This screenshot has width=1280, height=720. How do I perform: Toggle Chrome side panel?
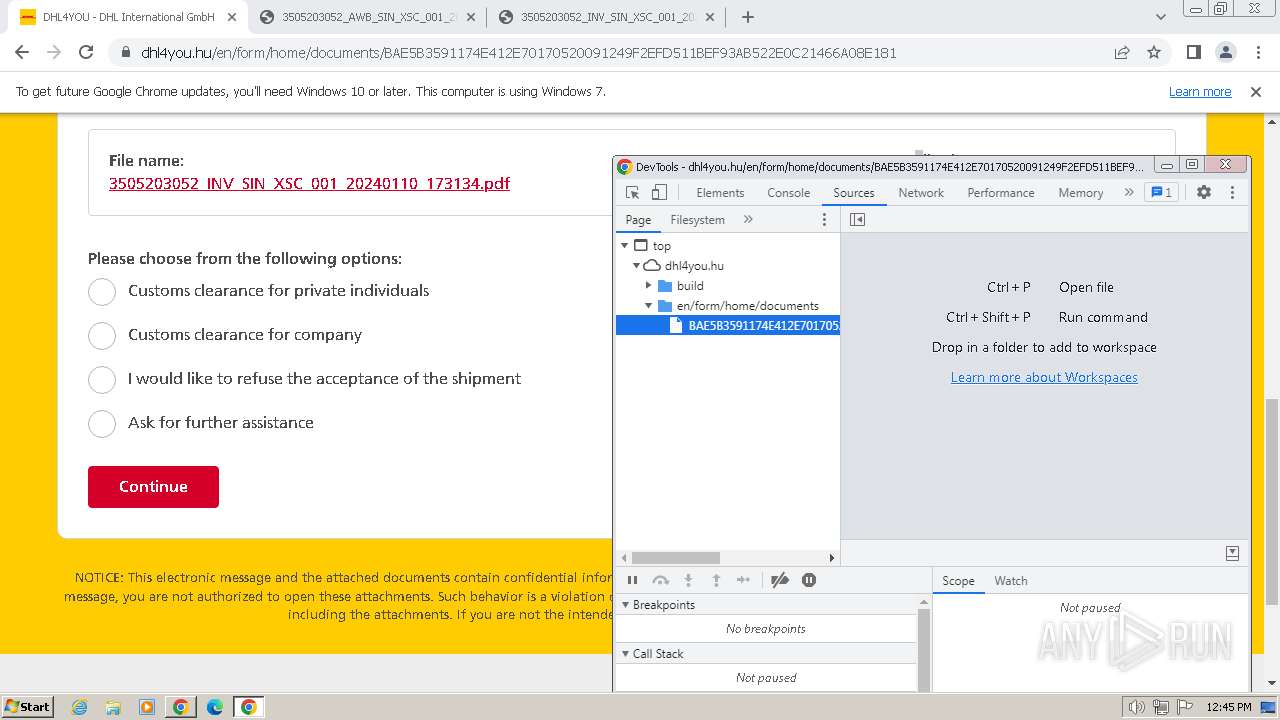[x=1193, y=52]
